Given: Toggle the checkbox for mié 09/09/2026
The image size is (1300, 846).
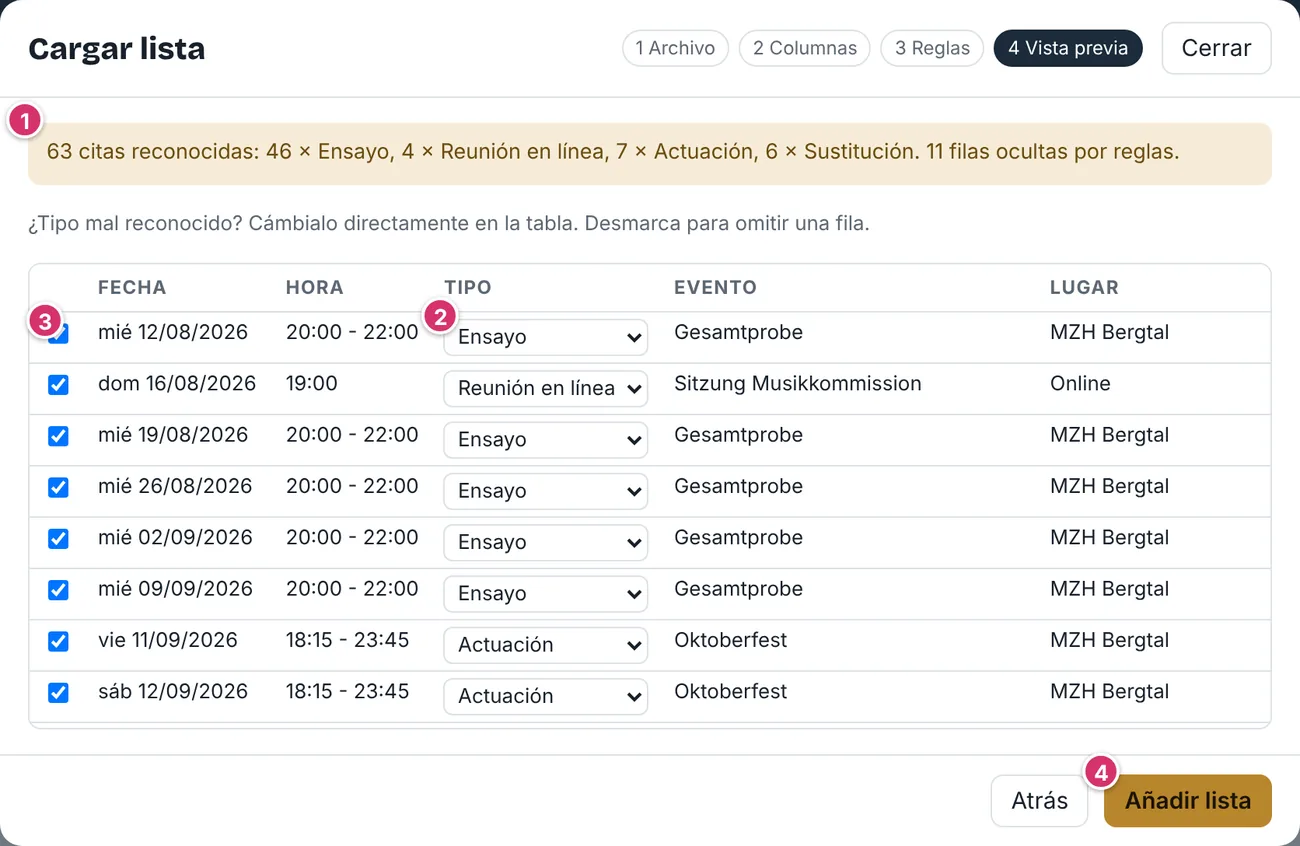Looking at the screenshot, I should click(59, 590).
